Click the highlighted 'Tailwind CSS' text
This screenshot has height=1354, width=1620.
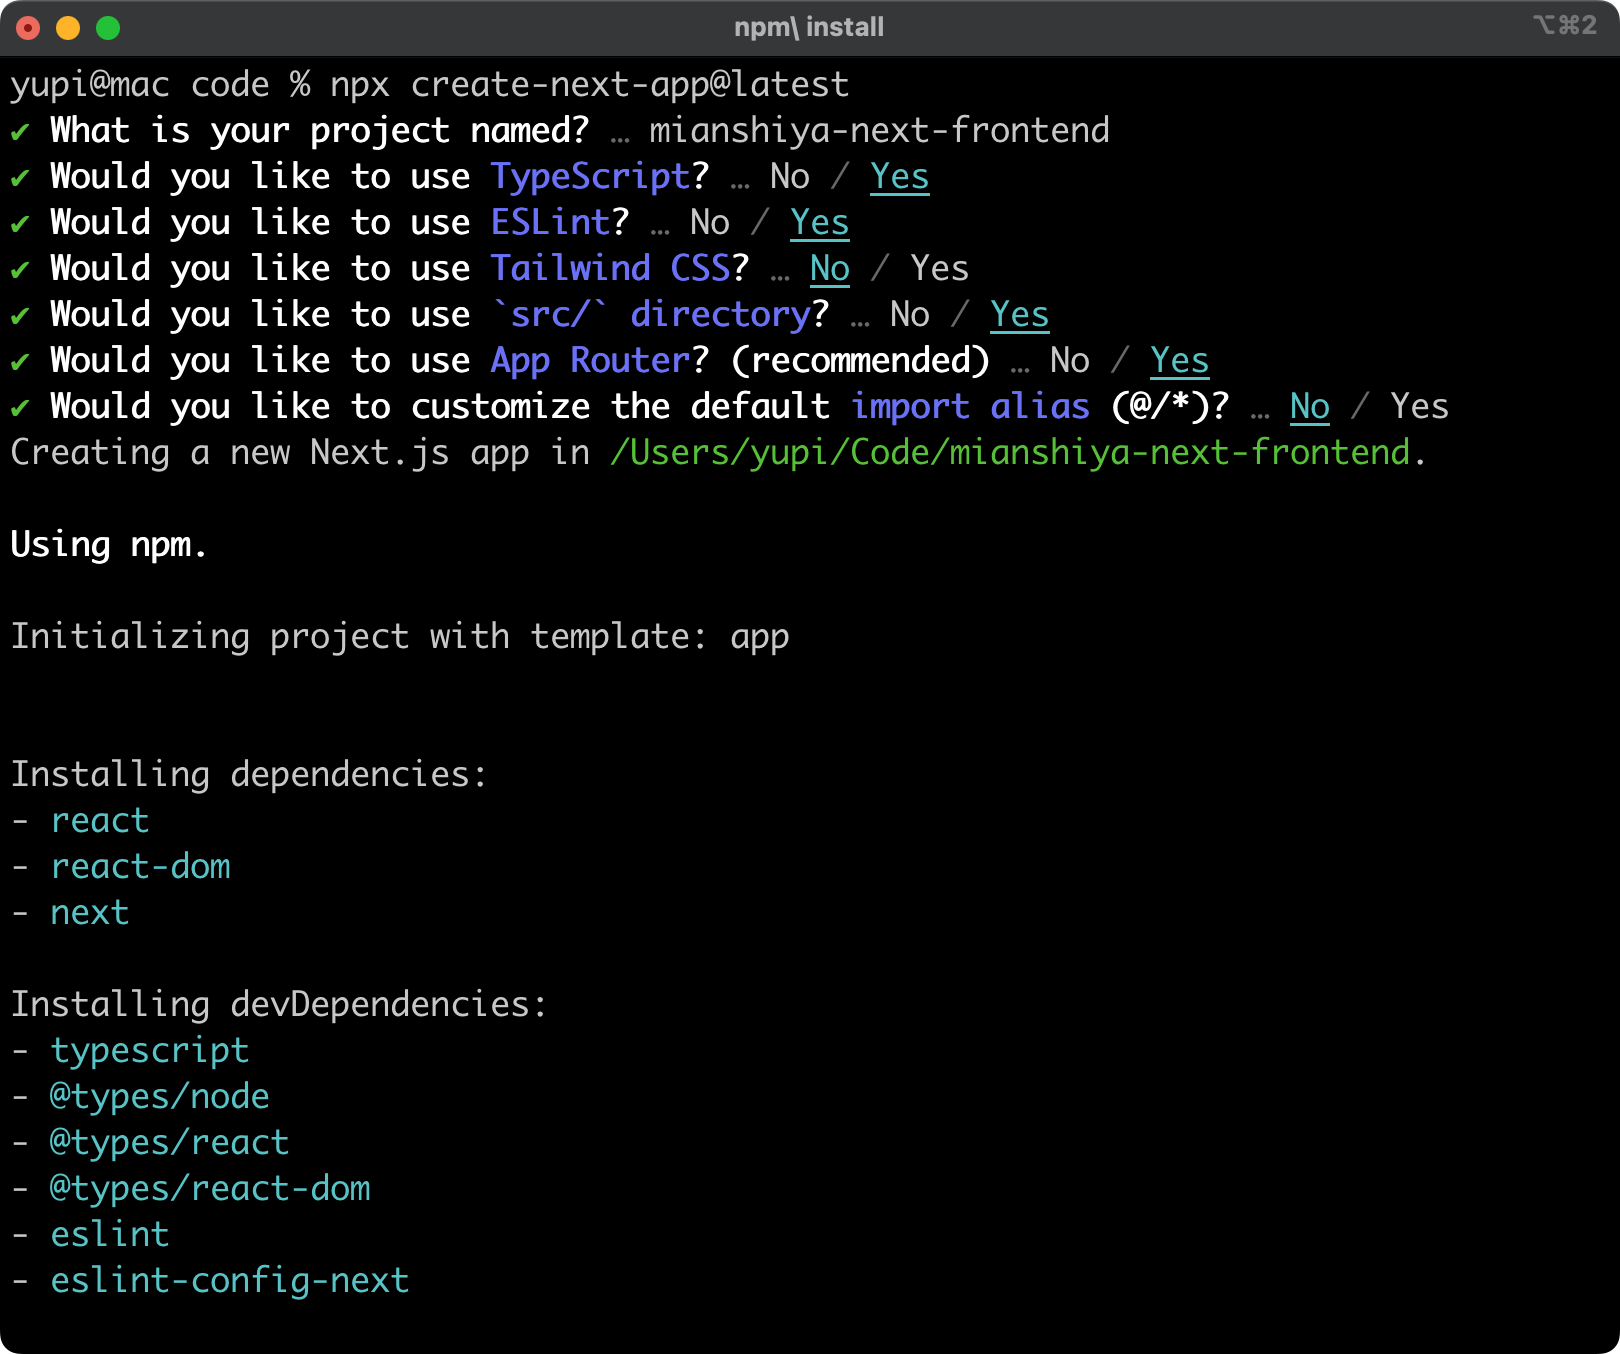[610, 269]
